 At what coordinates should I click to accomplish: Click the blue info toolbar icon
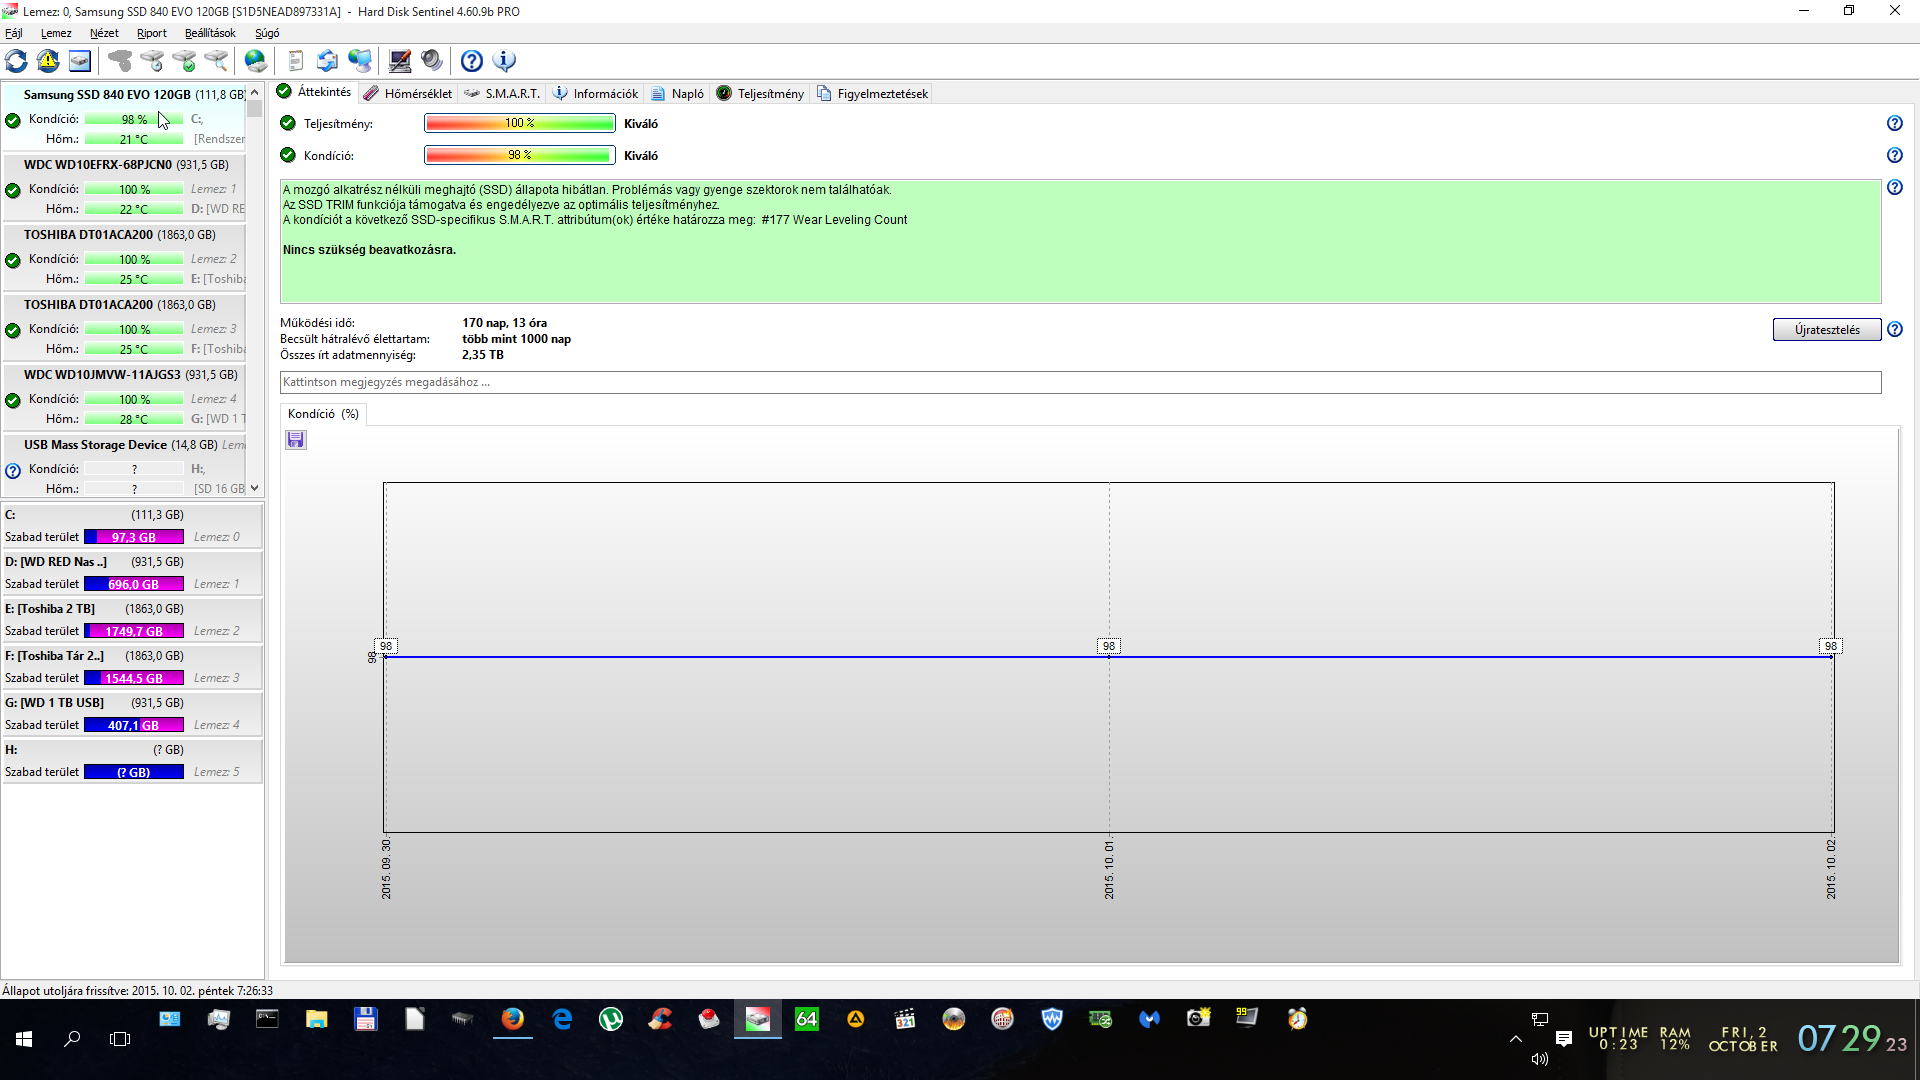click(x=505, y=61)
